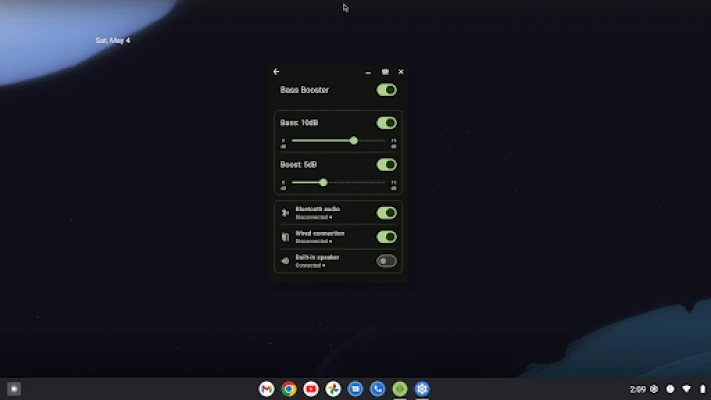Open YouTube from the shelf
Screen dimensions: 711x400
311,389
